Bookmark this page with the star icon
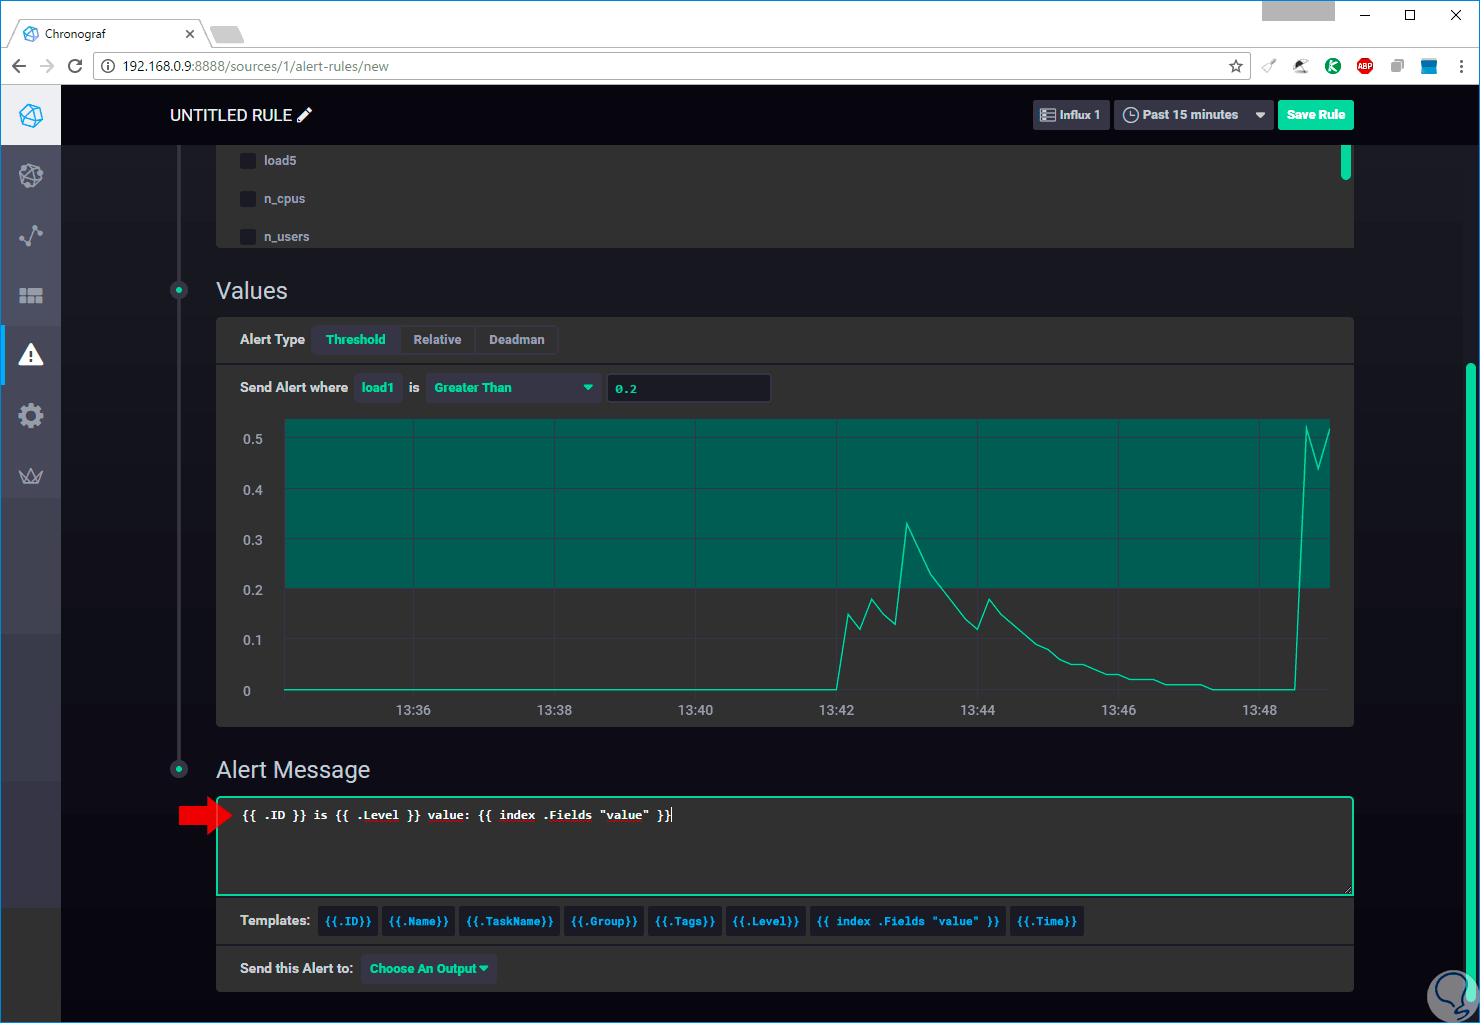1480x1023 pixels. [1236, 66]
